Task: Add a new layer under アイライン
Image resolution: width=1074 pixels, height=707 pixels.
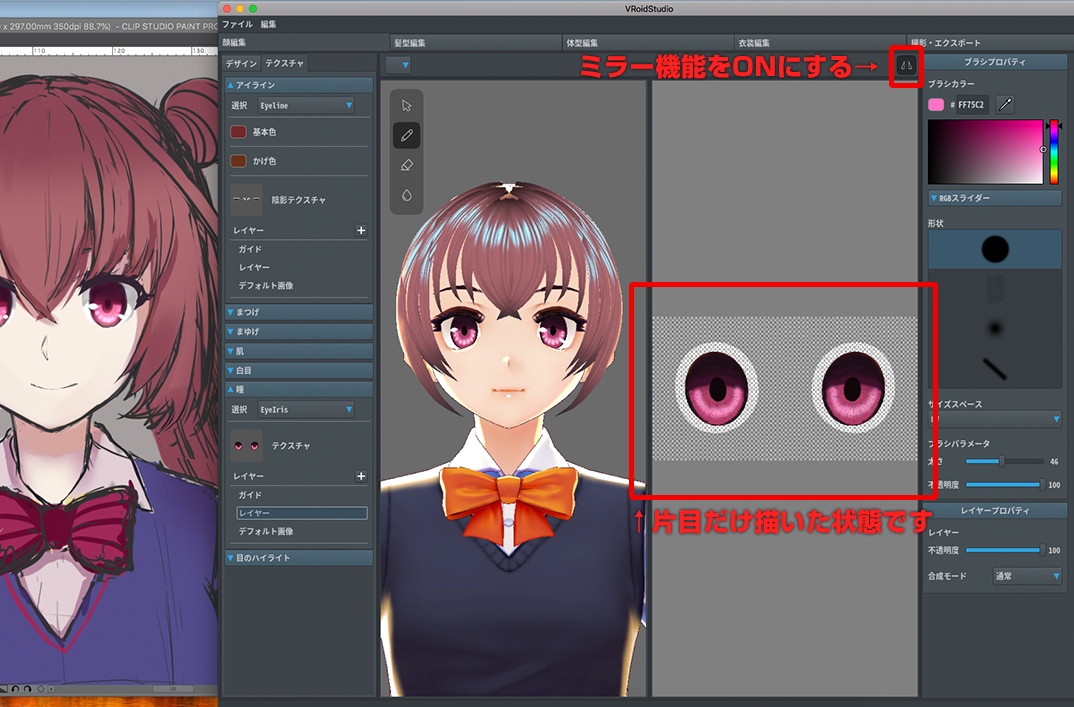Action: (361, 230)
